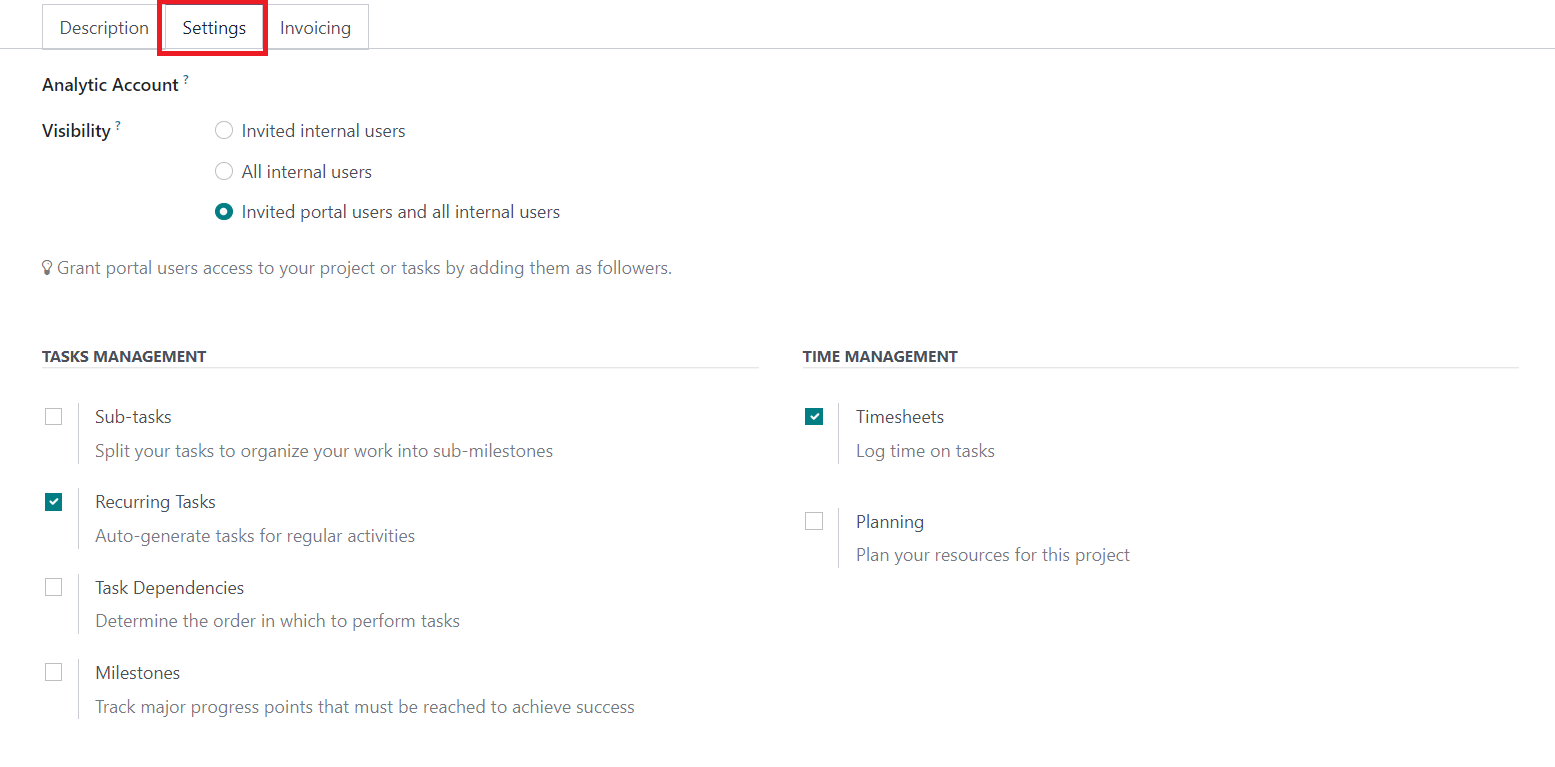Uncheck the Recurring Tasks checkbox

point(54,502)
